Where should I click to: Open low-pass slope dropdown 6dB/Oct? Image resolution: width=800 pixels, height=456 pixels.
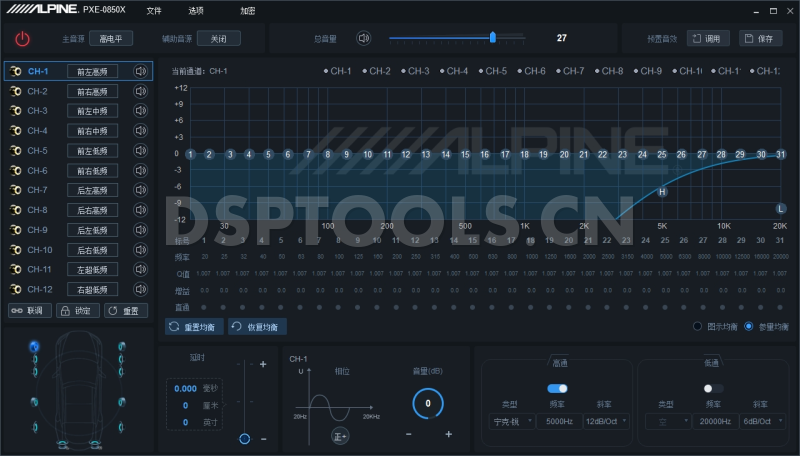point(762,421)
